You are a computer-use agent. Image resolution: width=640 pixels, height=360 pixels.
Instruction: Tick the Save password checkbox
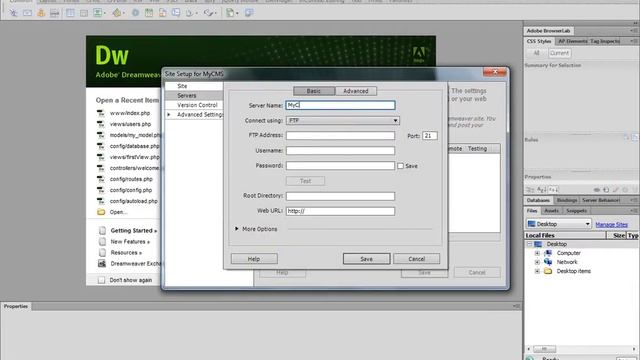(400, 166)
